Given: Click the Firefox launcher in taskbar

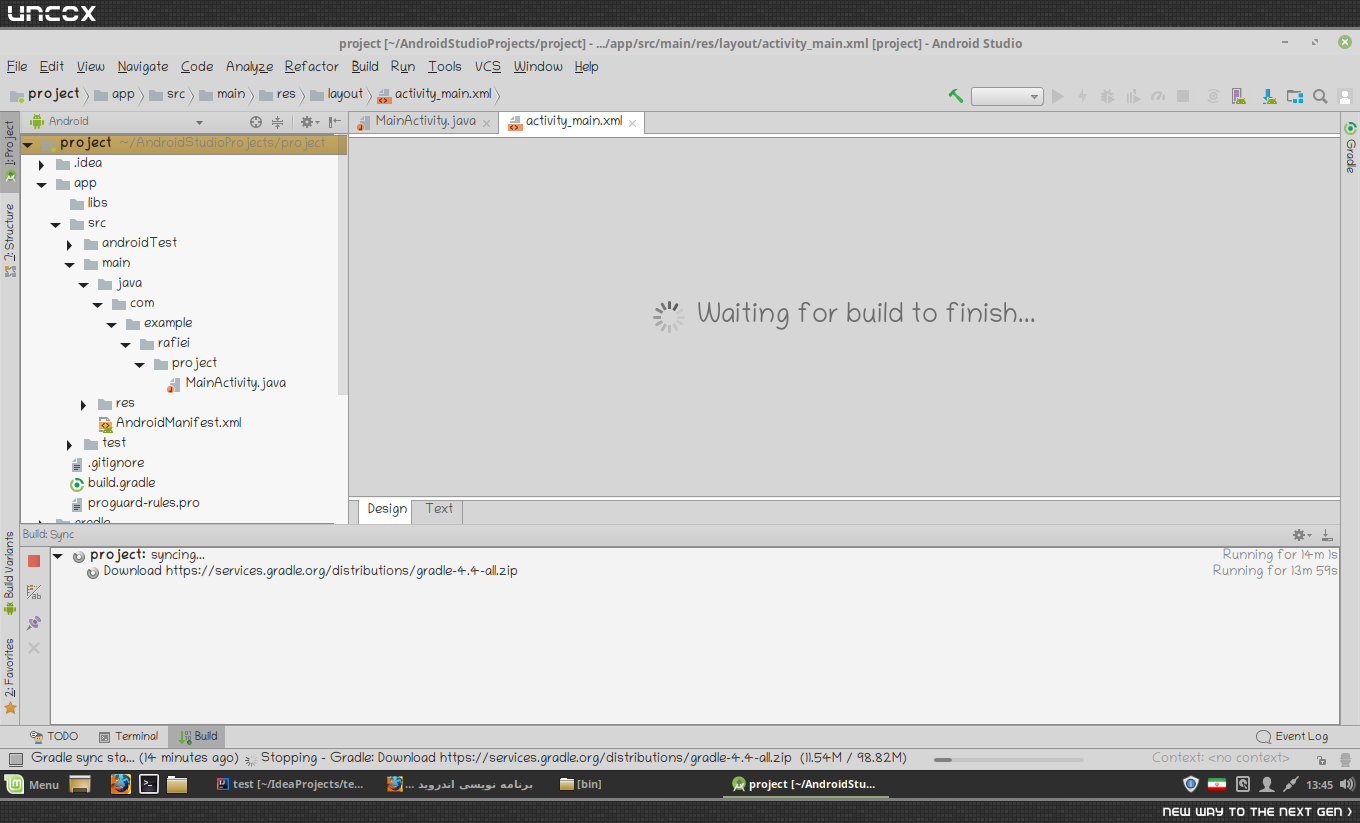Looking at the screenshot, I should (121, 784).
